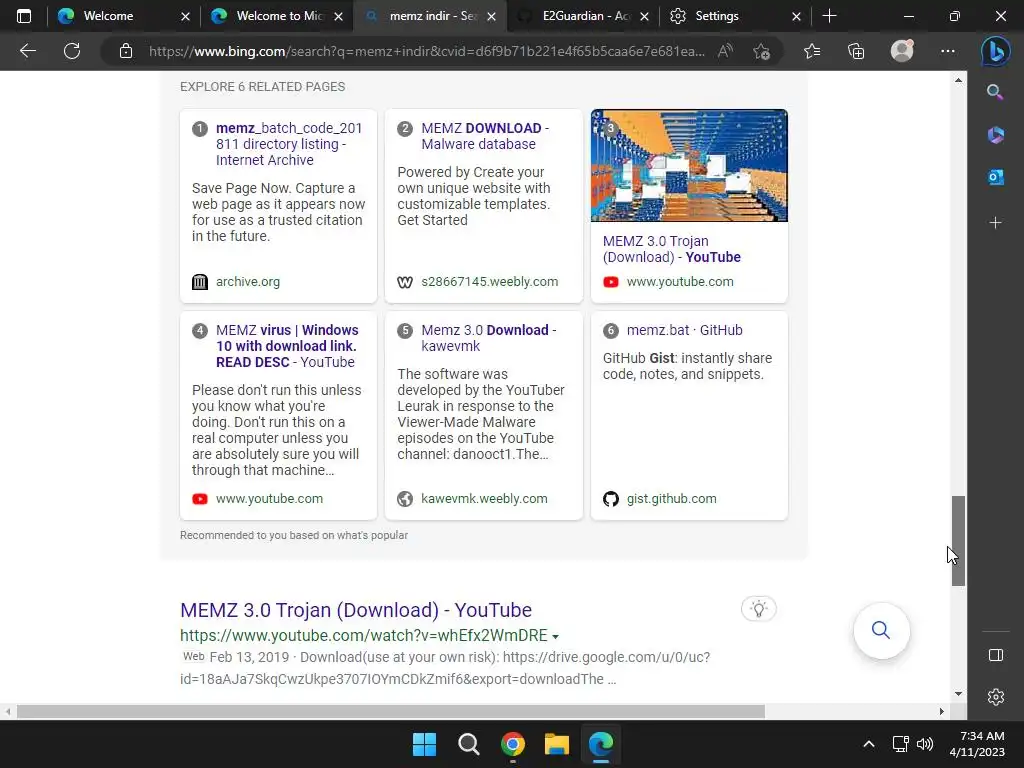Open the Favorites list icon
1024x768 pixels.
pos(812,51)
